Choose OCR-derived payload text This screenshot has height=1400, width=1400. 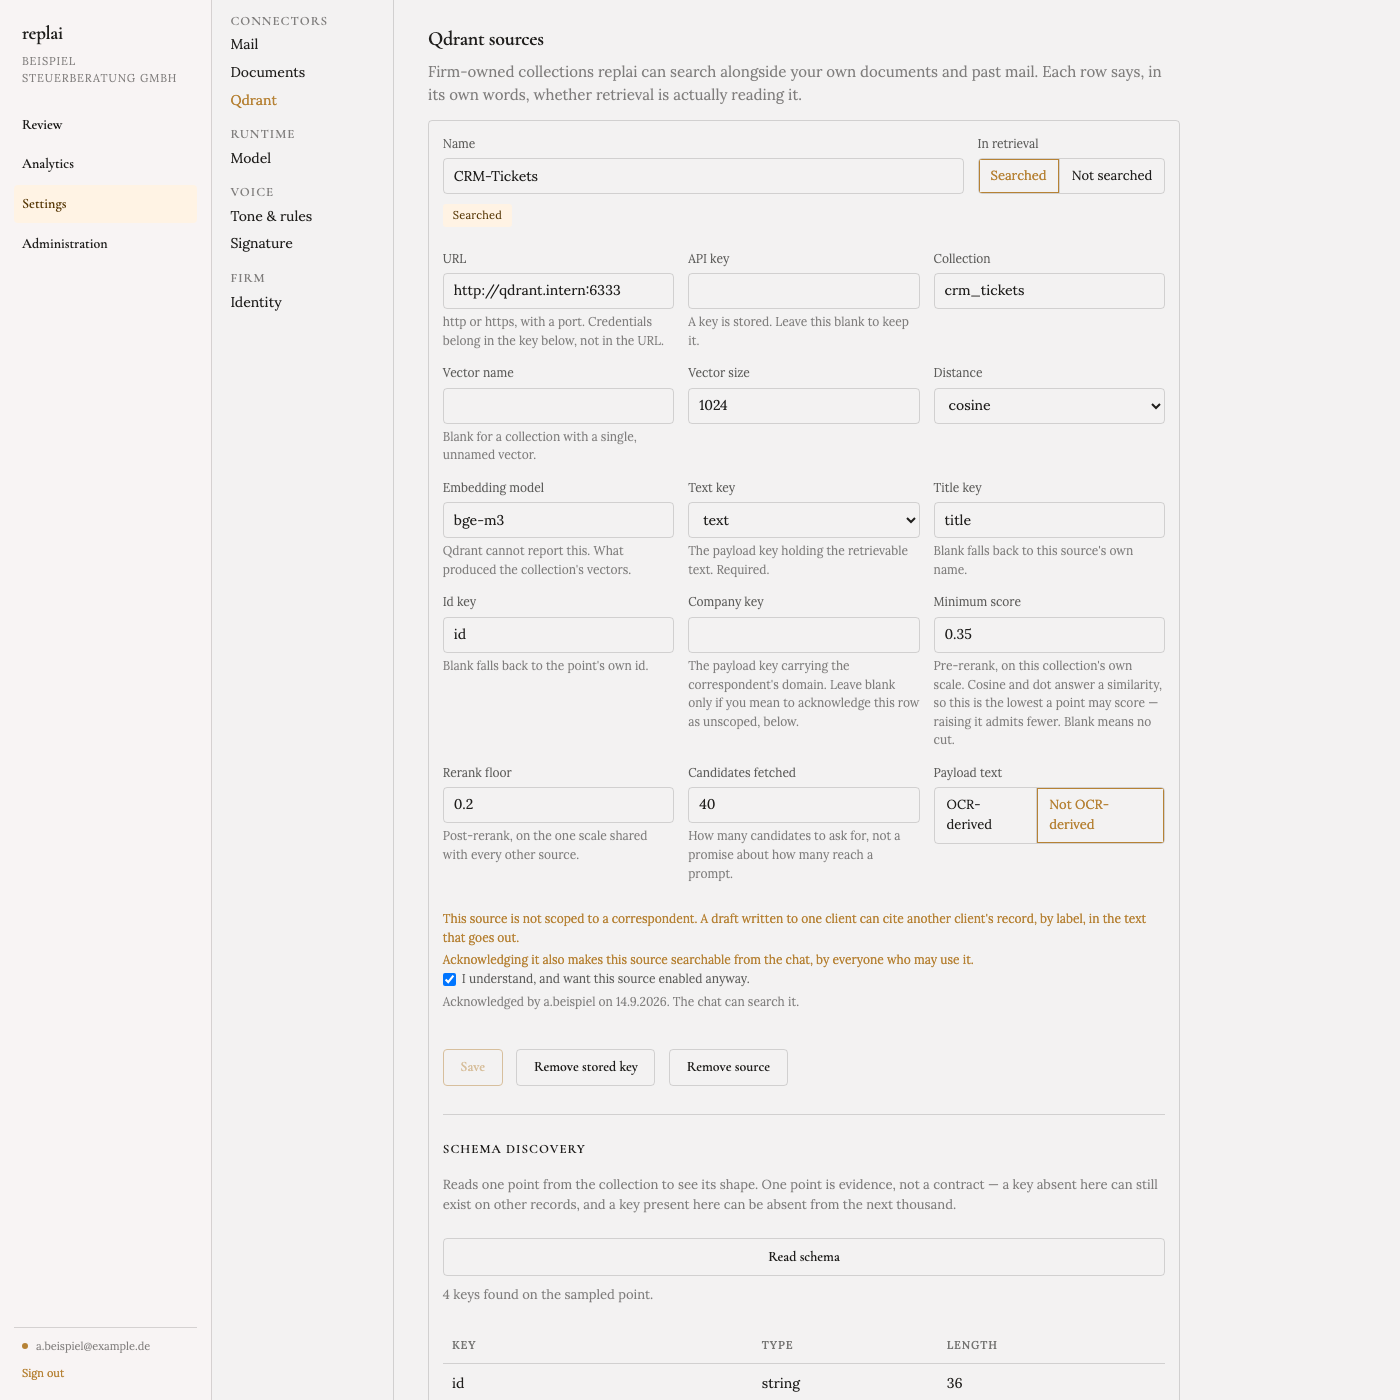pos(985,815)
